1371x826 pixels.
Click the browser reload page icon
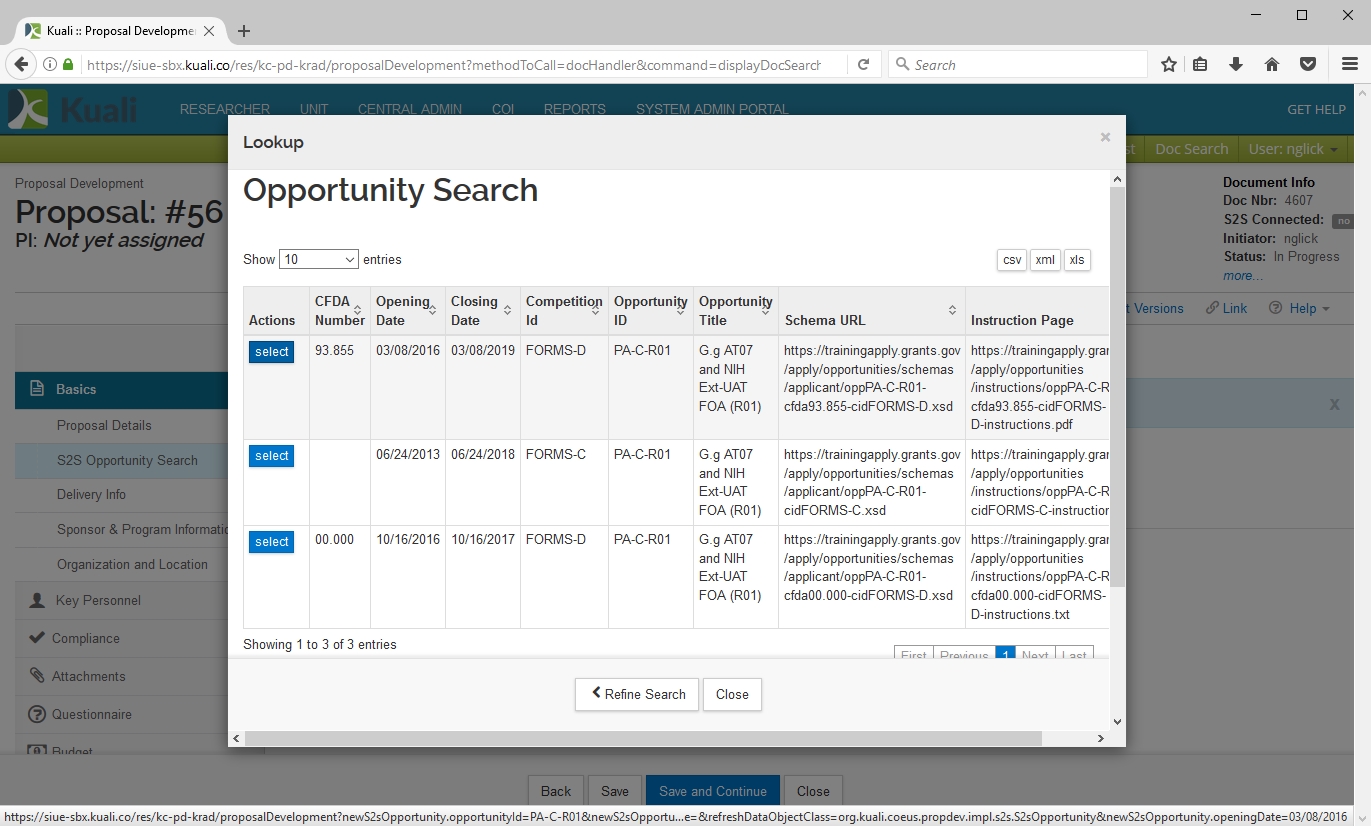(863, 65)
